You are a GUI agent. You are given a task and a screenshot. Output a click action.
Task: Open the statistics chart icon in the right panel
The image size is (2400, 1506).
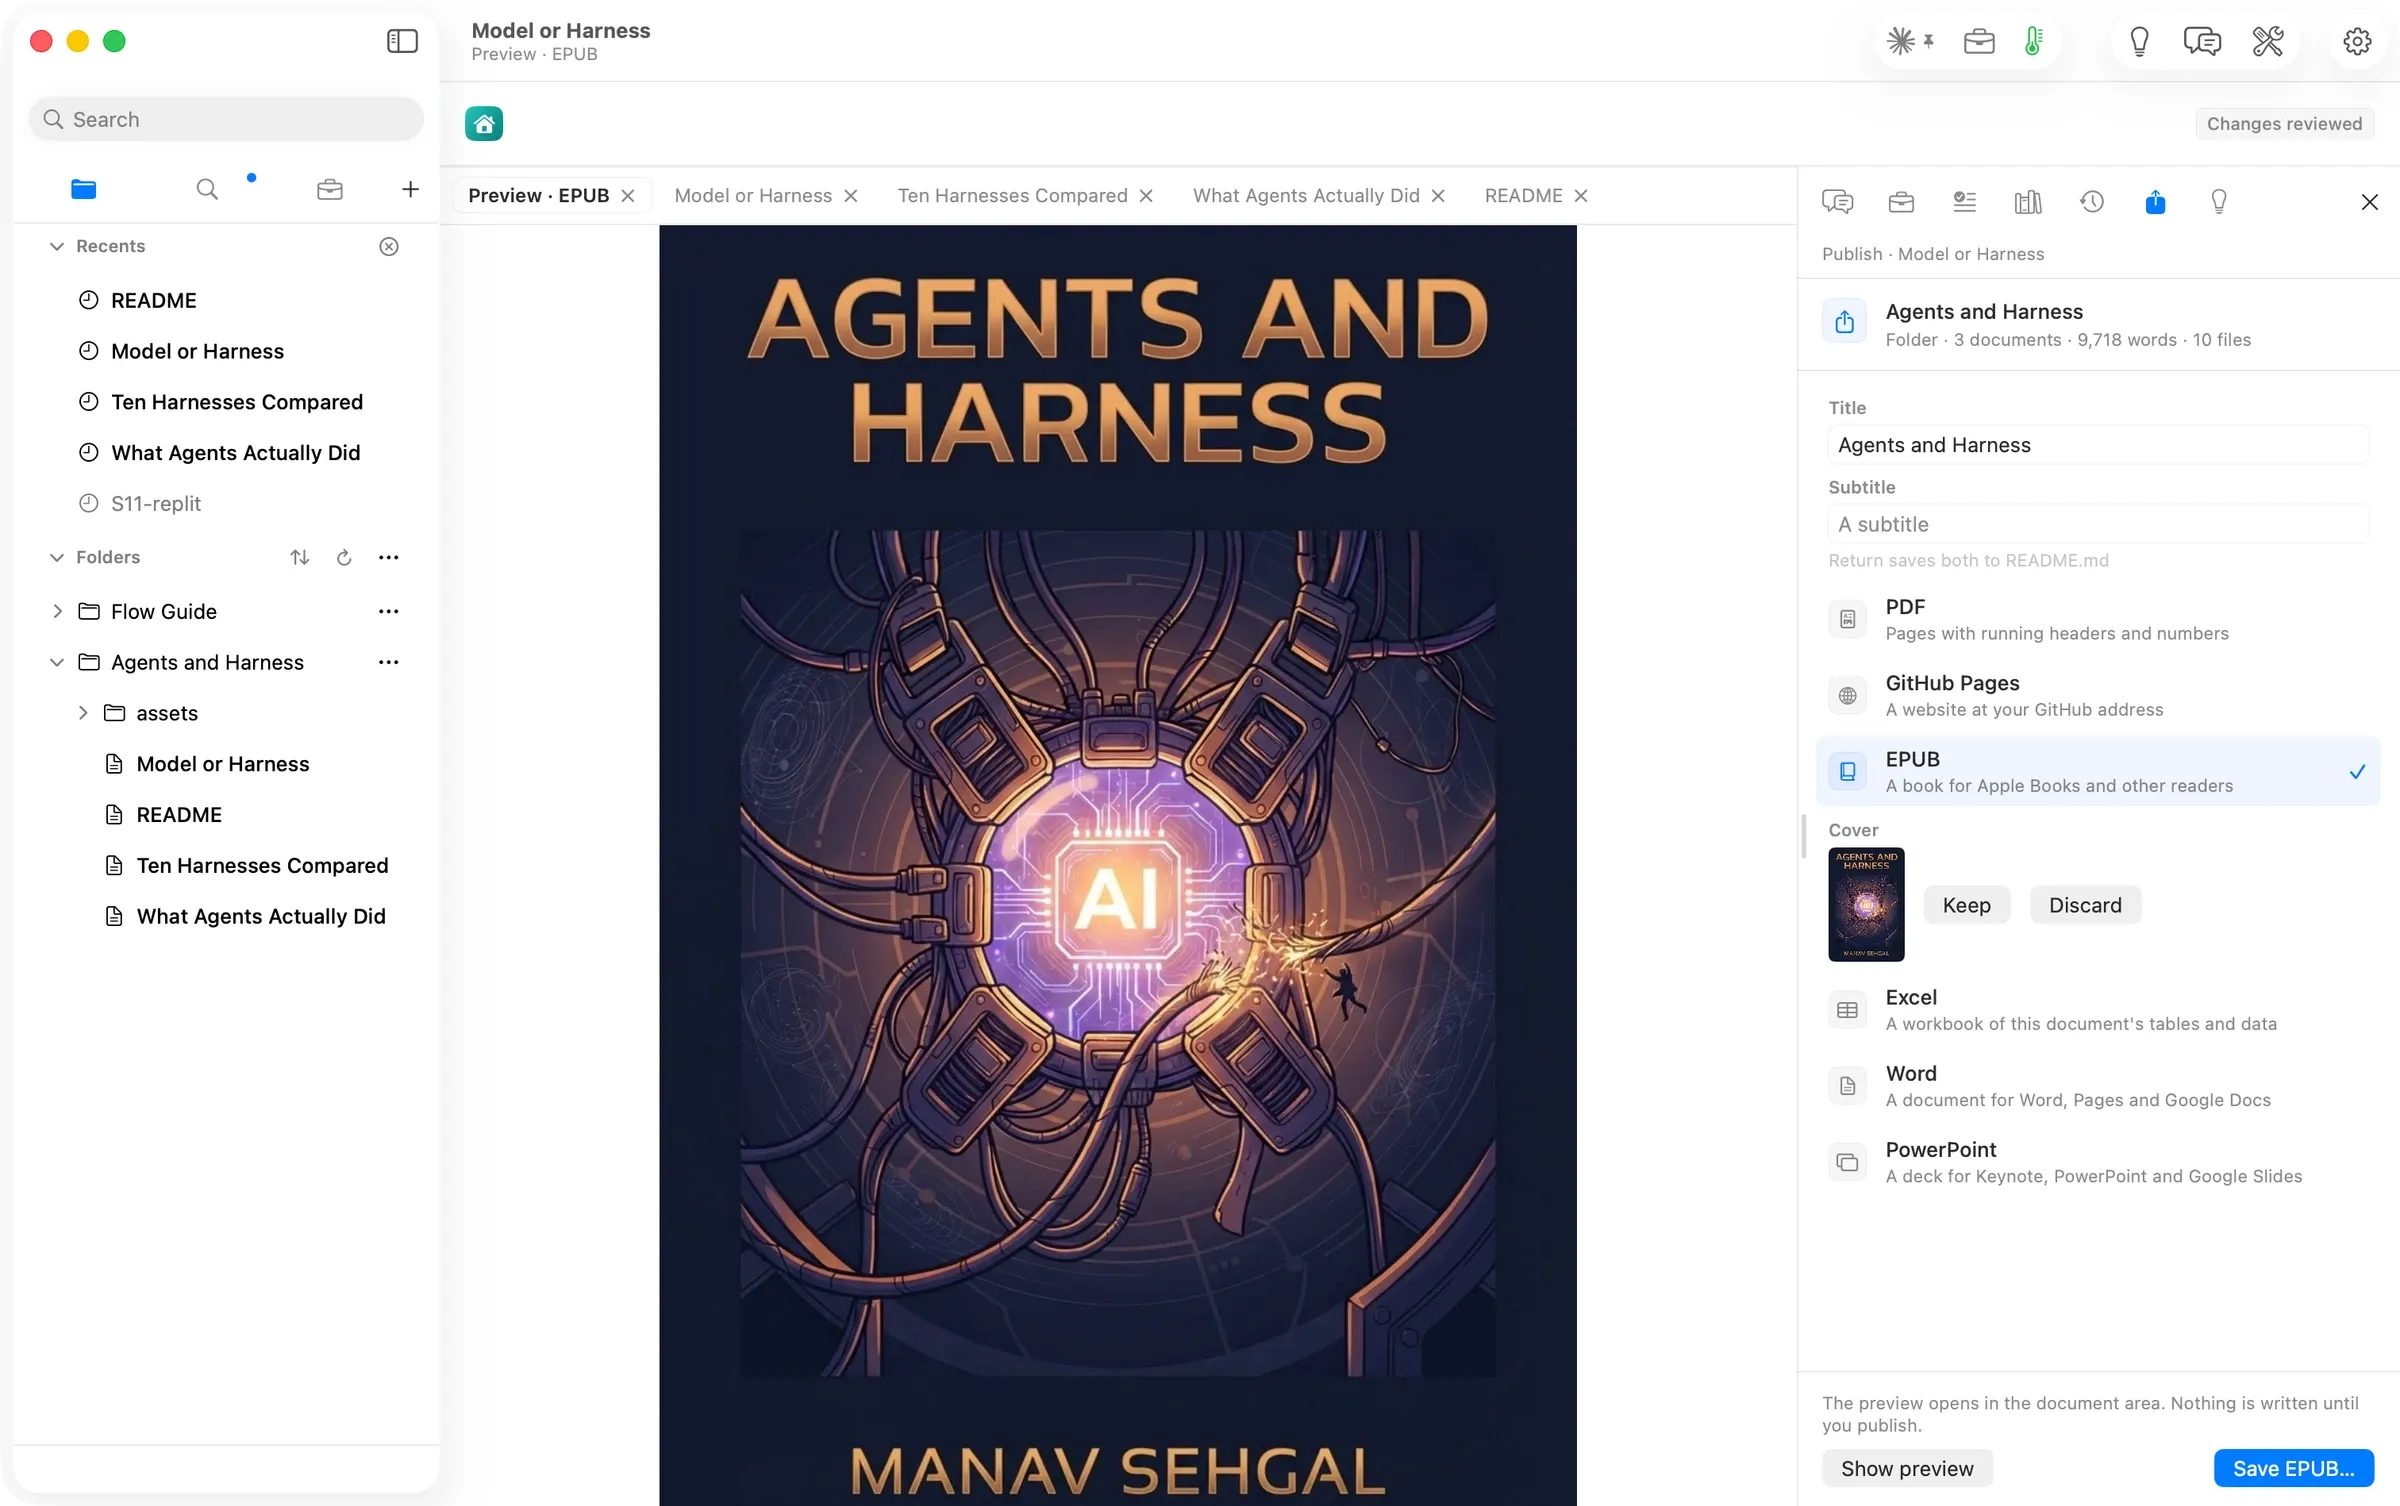point(2028,202)
